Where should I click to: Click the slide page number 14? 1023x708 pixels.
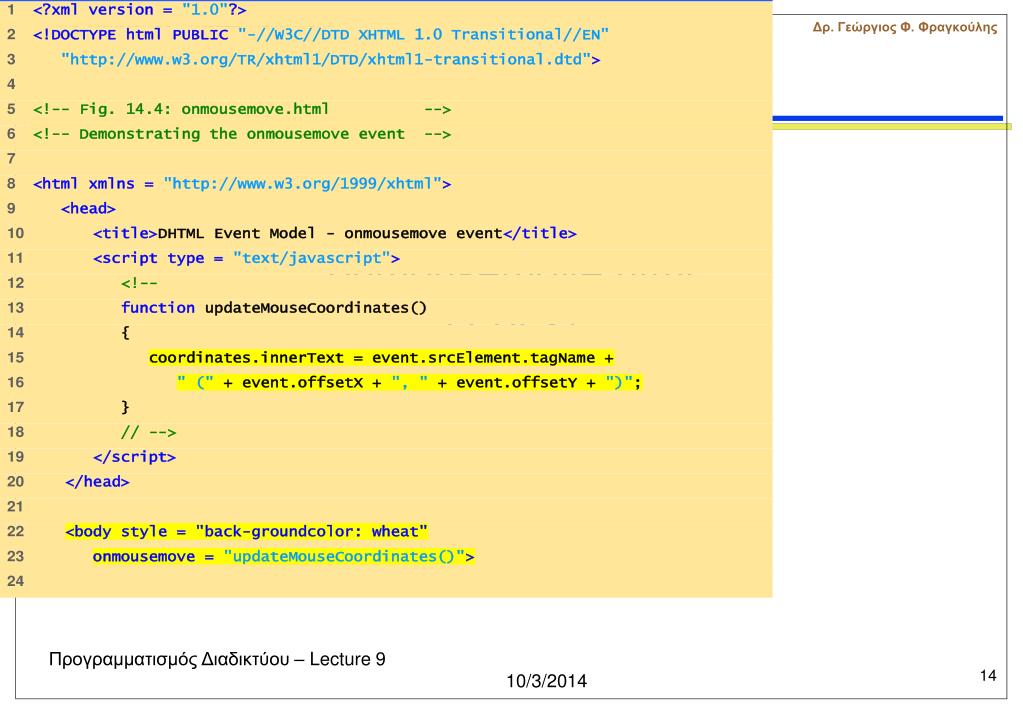988,675
